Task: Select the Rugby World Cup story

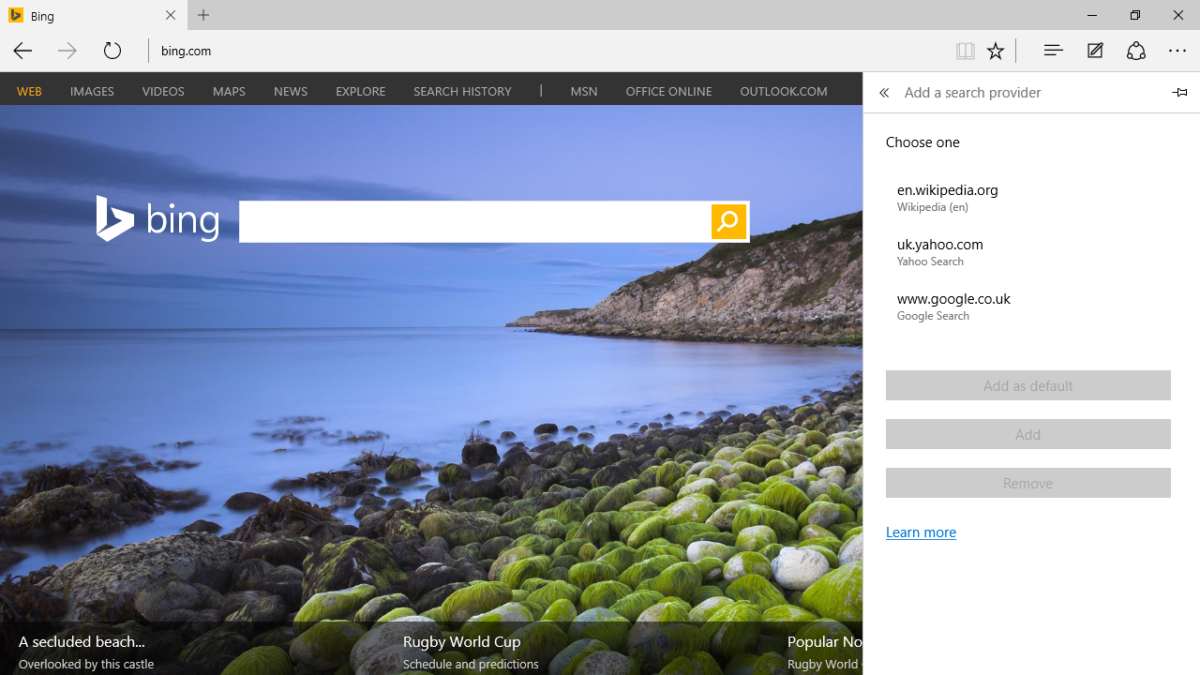Action: click(461, 641)
